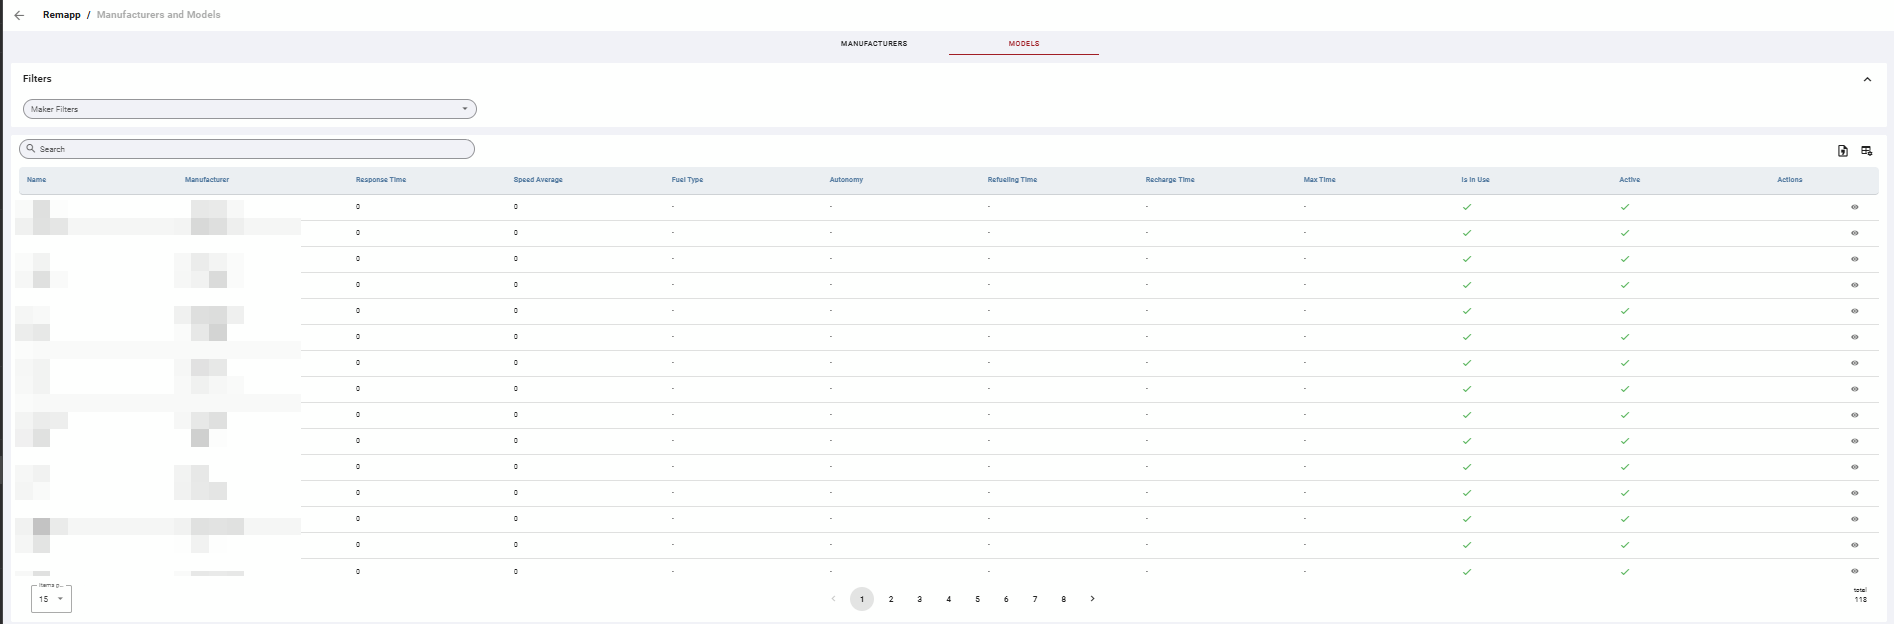Export the table as CSV file
This screenshot has height=624, width=1894.
(1843, 151)
